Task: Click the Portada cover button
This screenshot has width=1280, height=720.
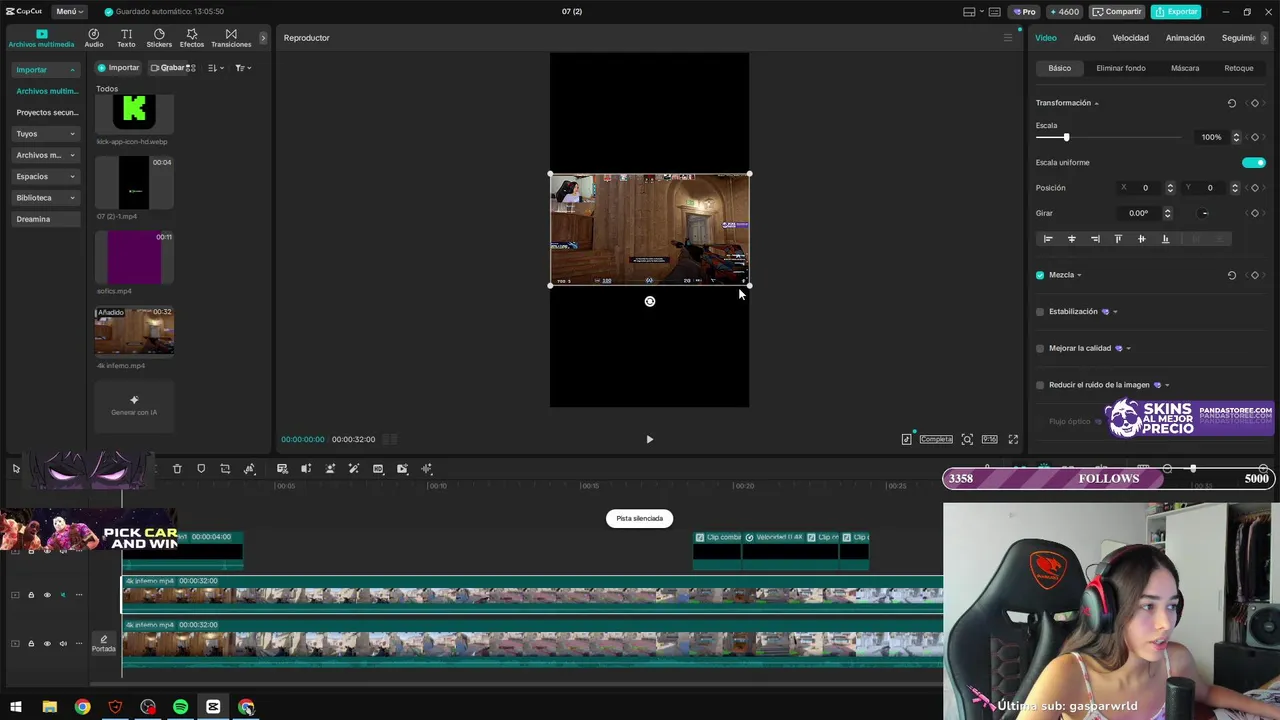Action: click(104, 643)
